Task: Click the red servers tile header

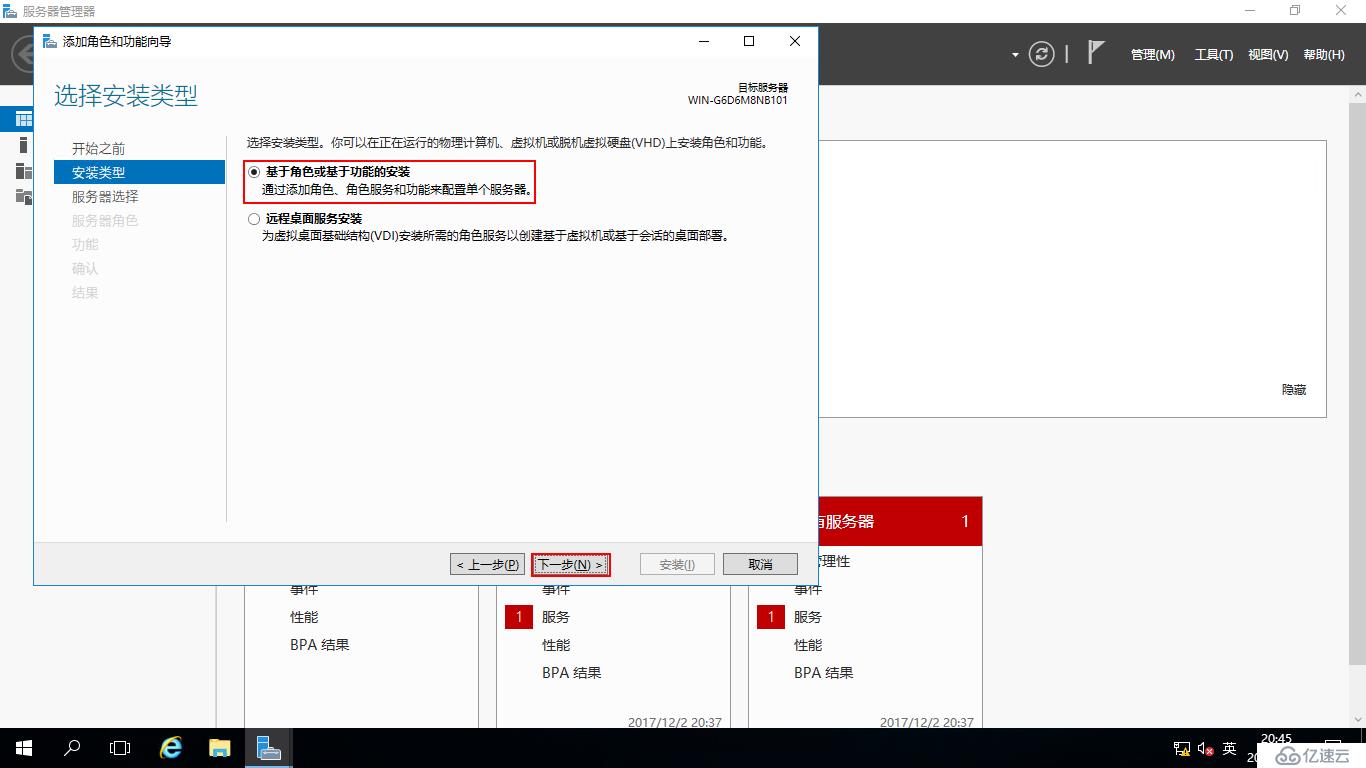Action: (900, 521)
